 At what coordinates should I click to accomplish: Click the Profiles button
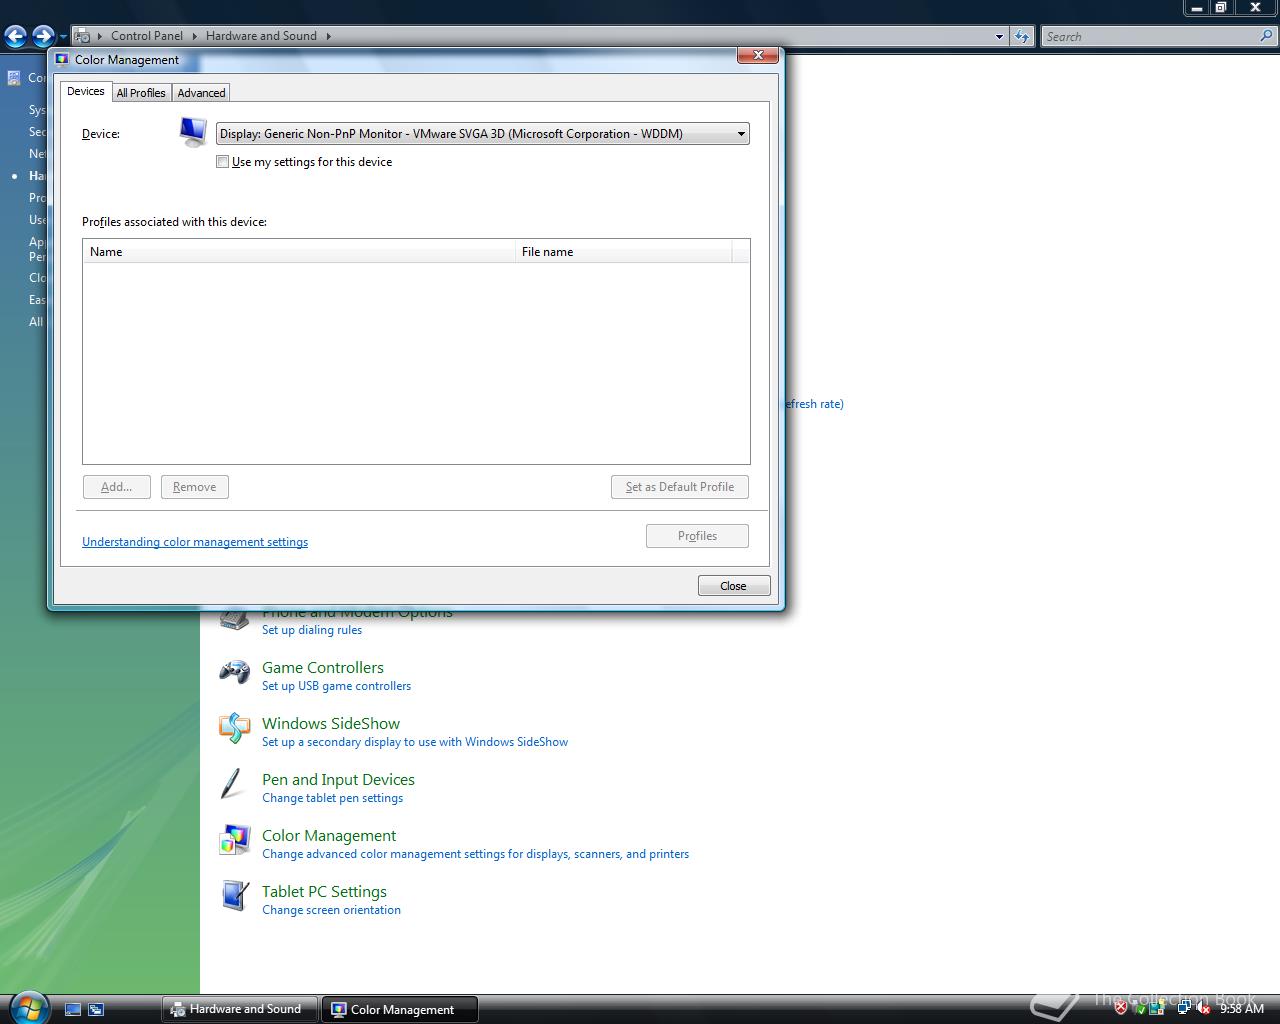coord(697,536)
